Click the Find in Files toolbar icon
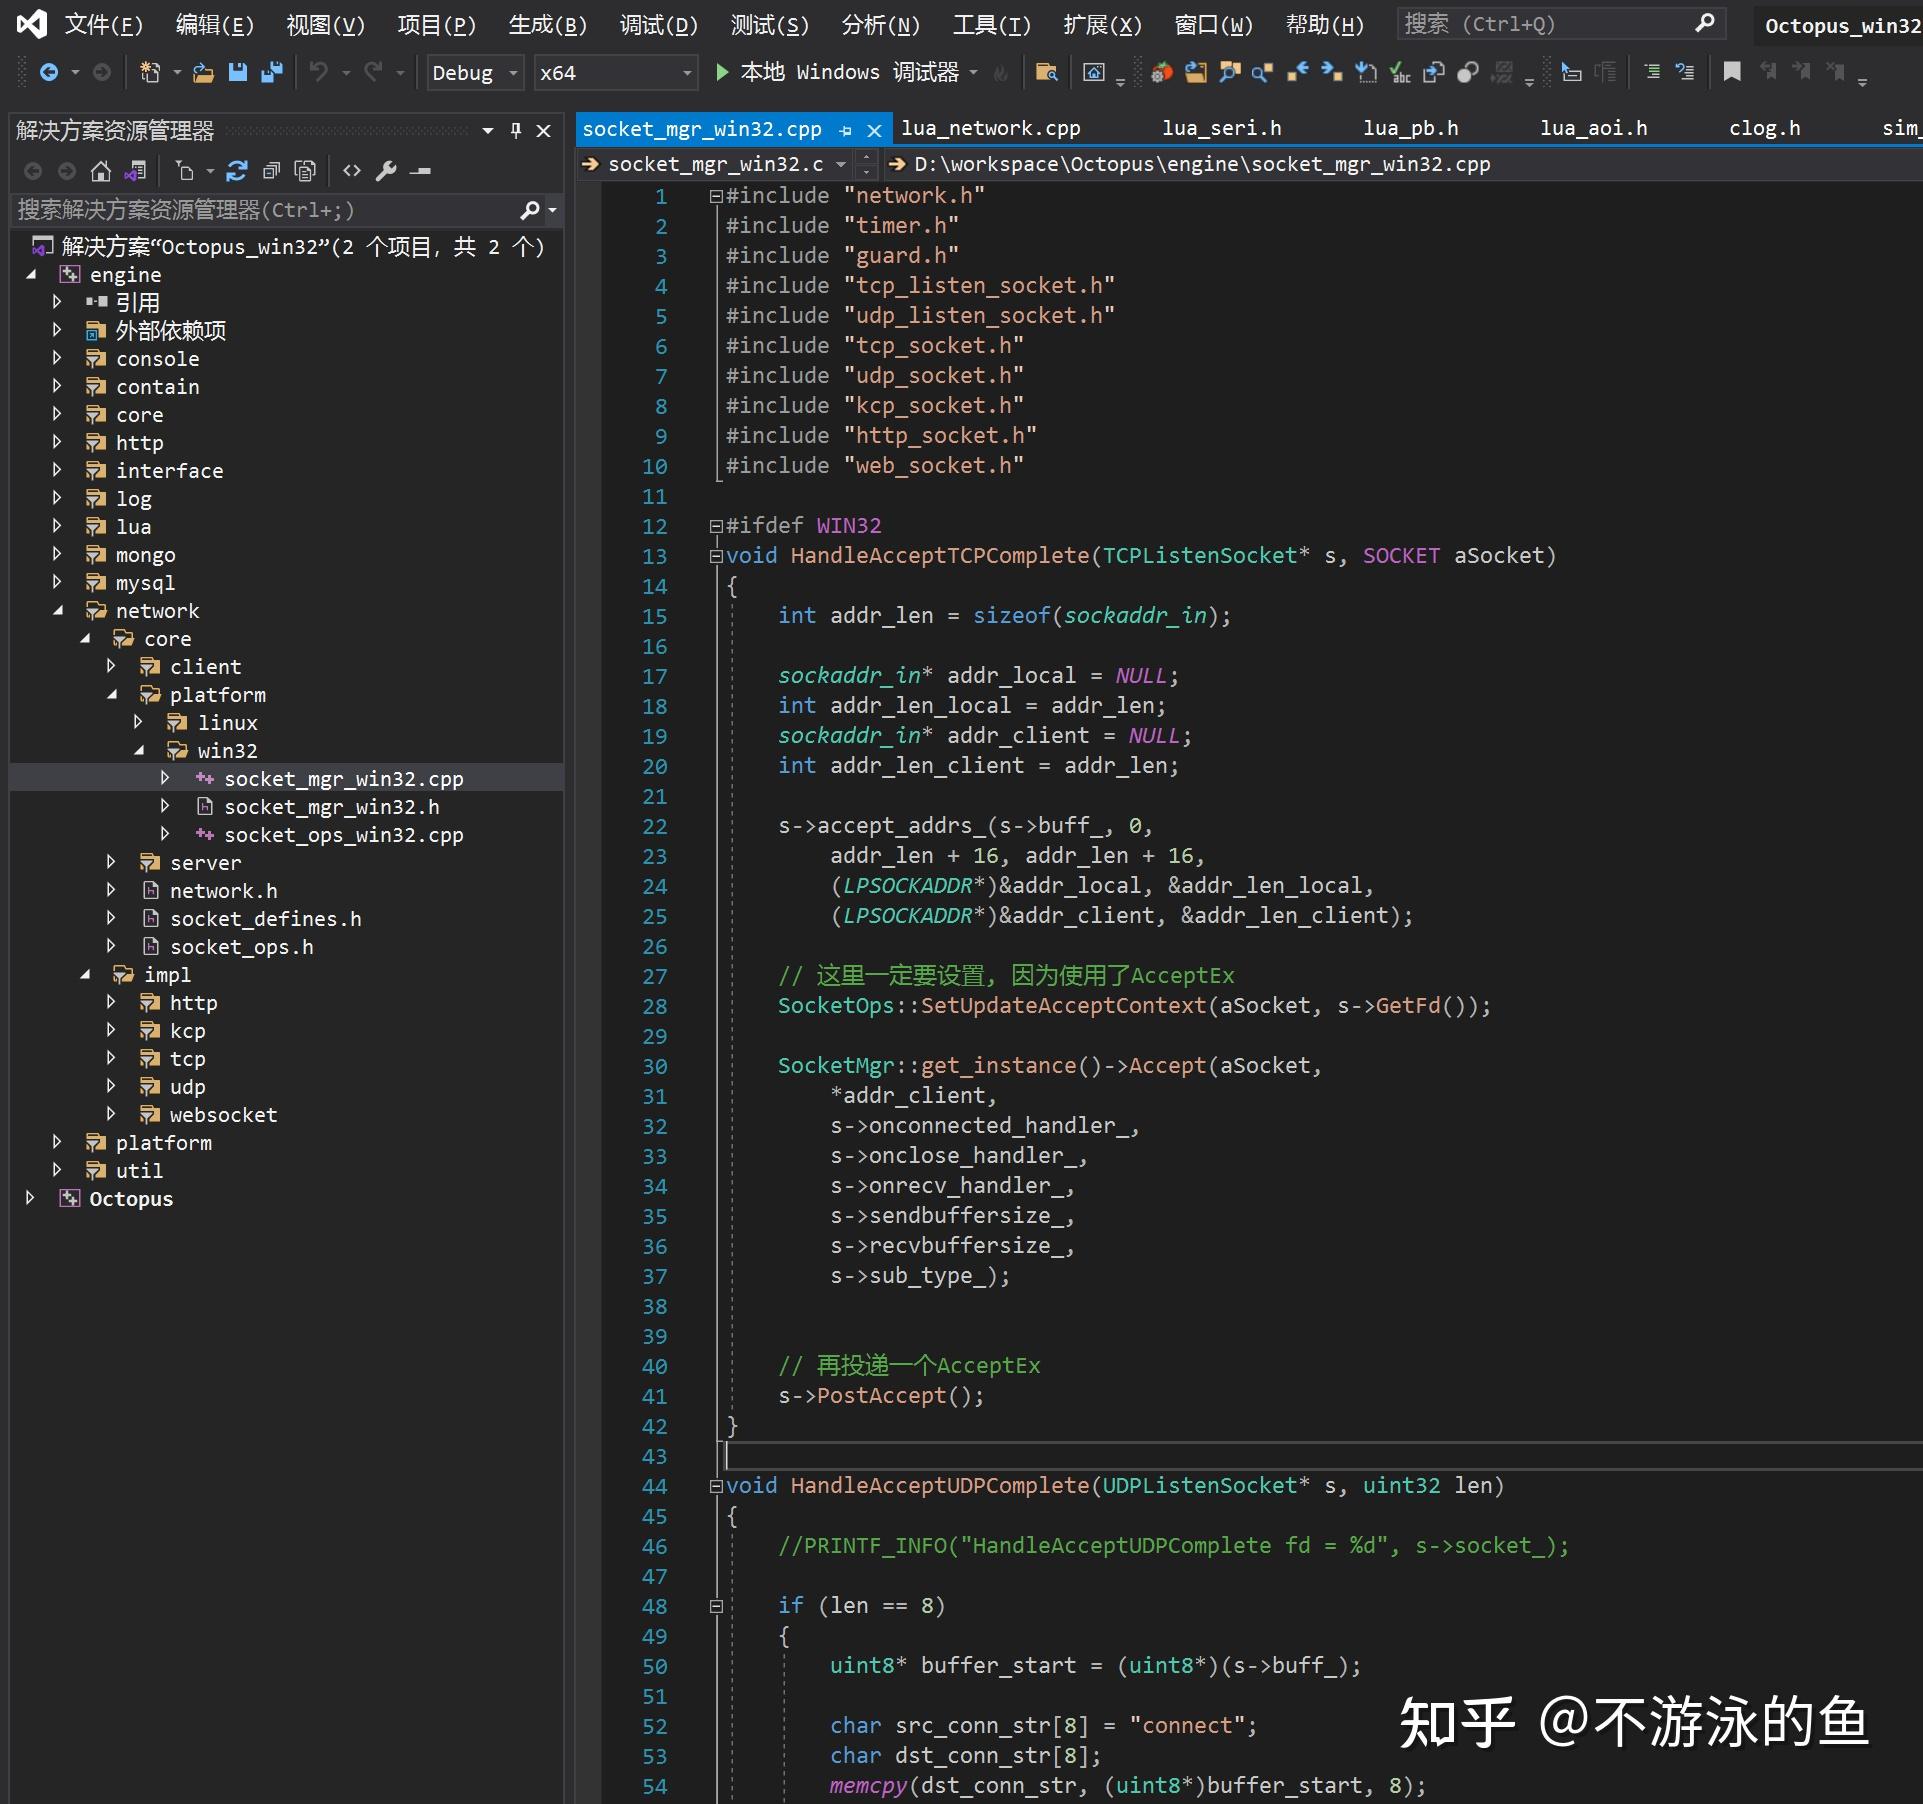 click(1046, 72)
